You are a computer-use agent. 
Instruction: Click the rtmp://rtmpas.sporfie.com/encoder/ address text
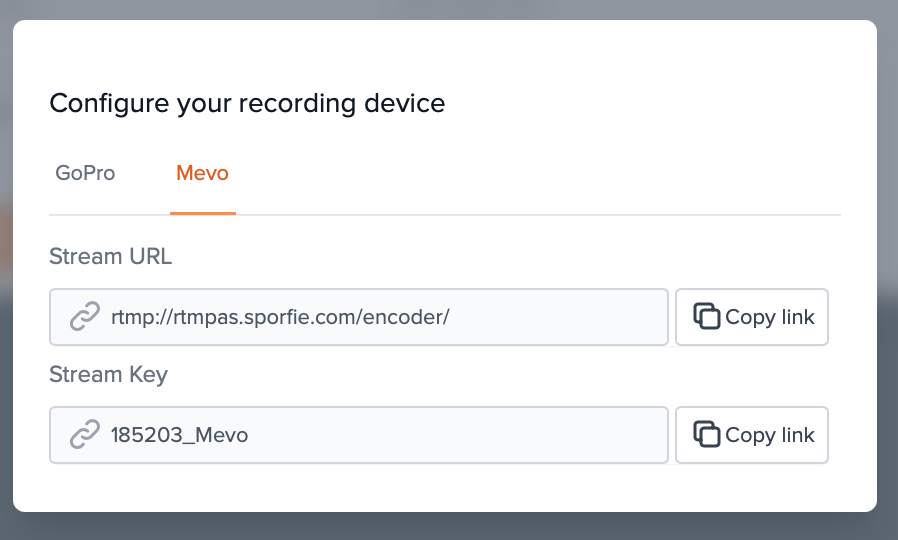(280, 317)
